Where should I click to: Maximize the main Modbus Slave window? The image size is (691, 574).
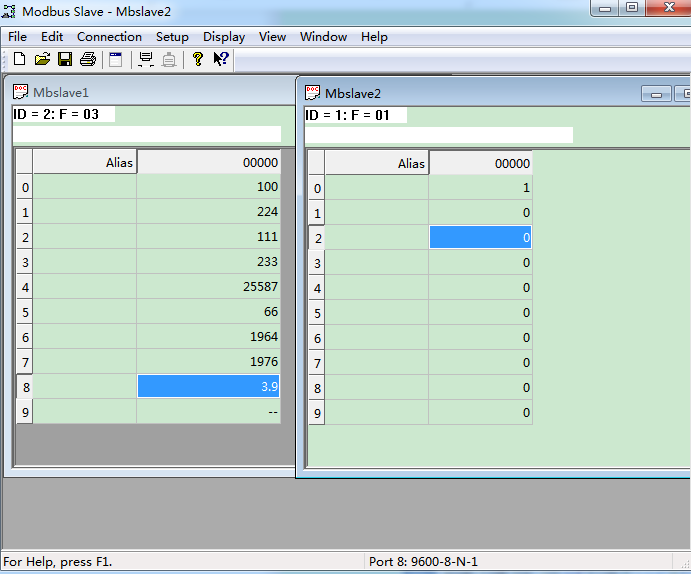(632, 8)
